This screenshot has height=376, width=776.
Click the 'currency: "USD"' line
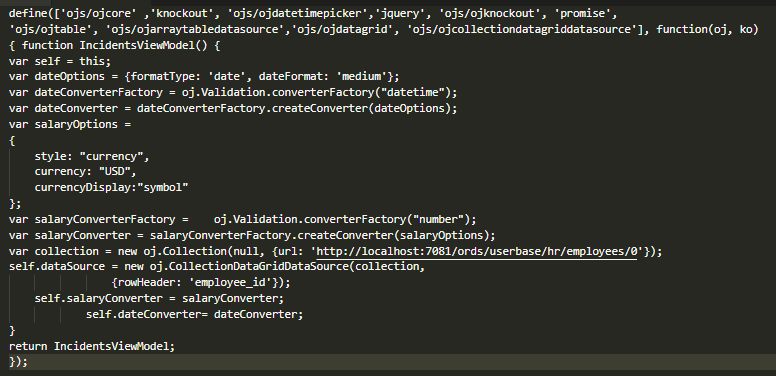click(x=85, y=172)
